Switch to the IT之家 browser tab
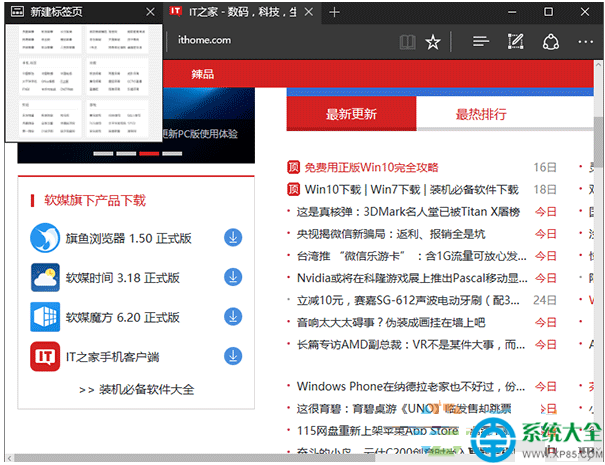Image resolution: width=605 pixels, height=465 pixels. 242,12
